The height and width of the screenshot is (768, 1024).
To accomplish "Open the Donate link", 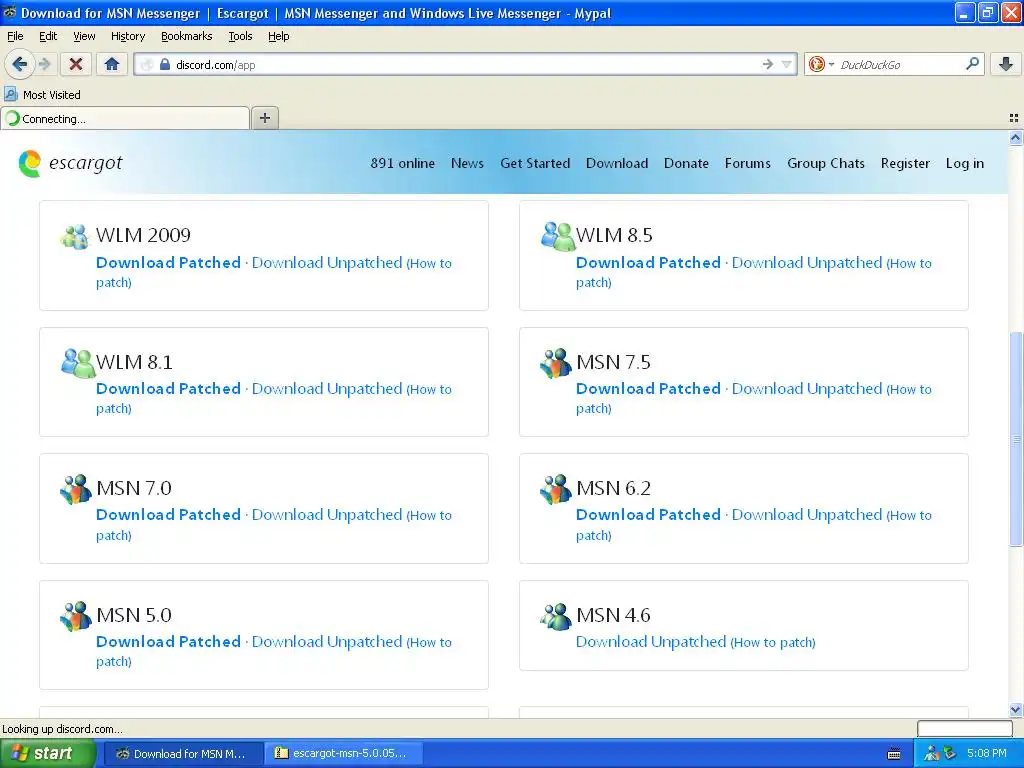I will tap(686, 163).
